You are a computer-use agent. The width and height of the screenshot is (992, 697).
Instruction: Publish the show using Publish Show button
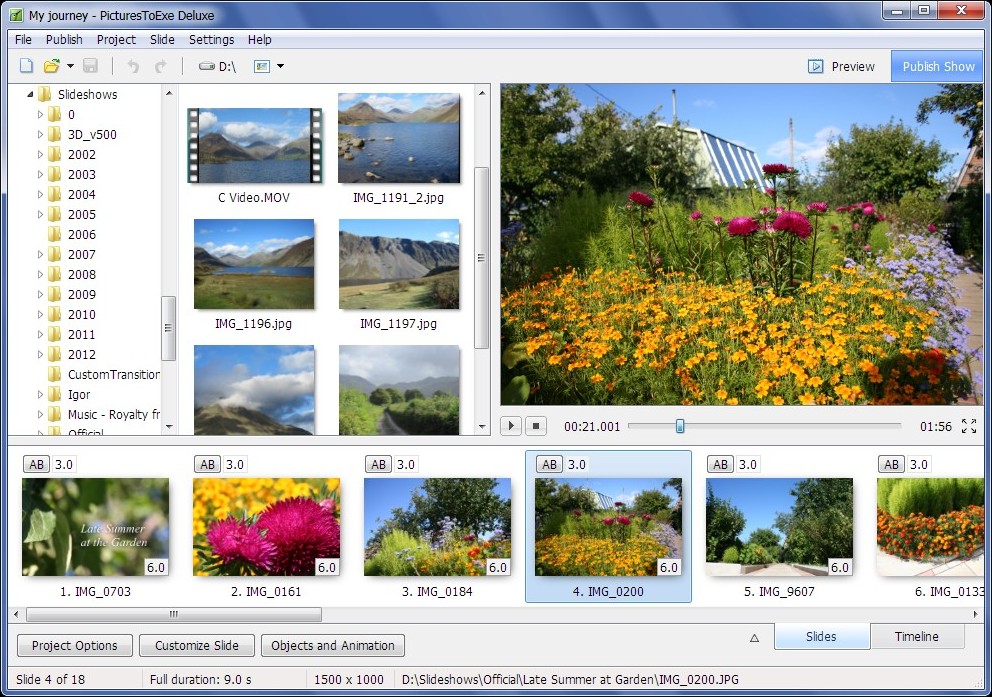click(x=937, y=66)
